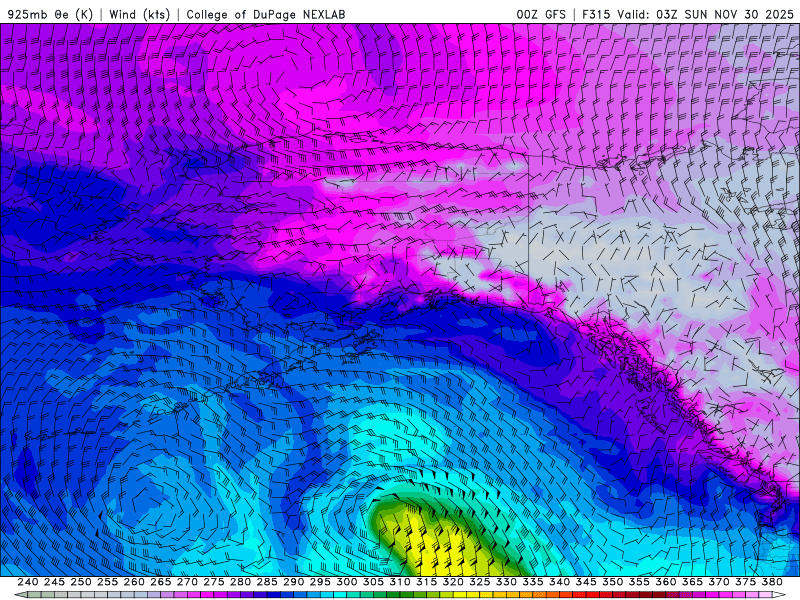Click the 350 colorbar label
800x600 pixels.
point(612,582)
